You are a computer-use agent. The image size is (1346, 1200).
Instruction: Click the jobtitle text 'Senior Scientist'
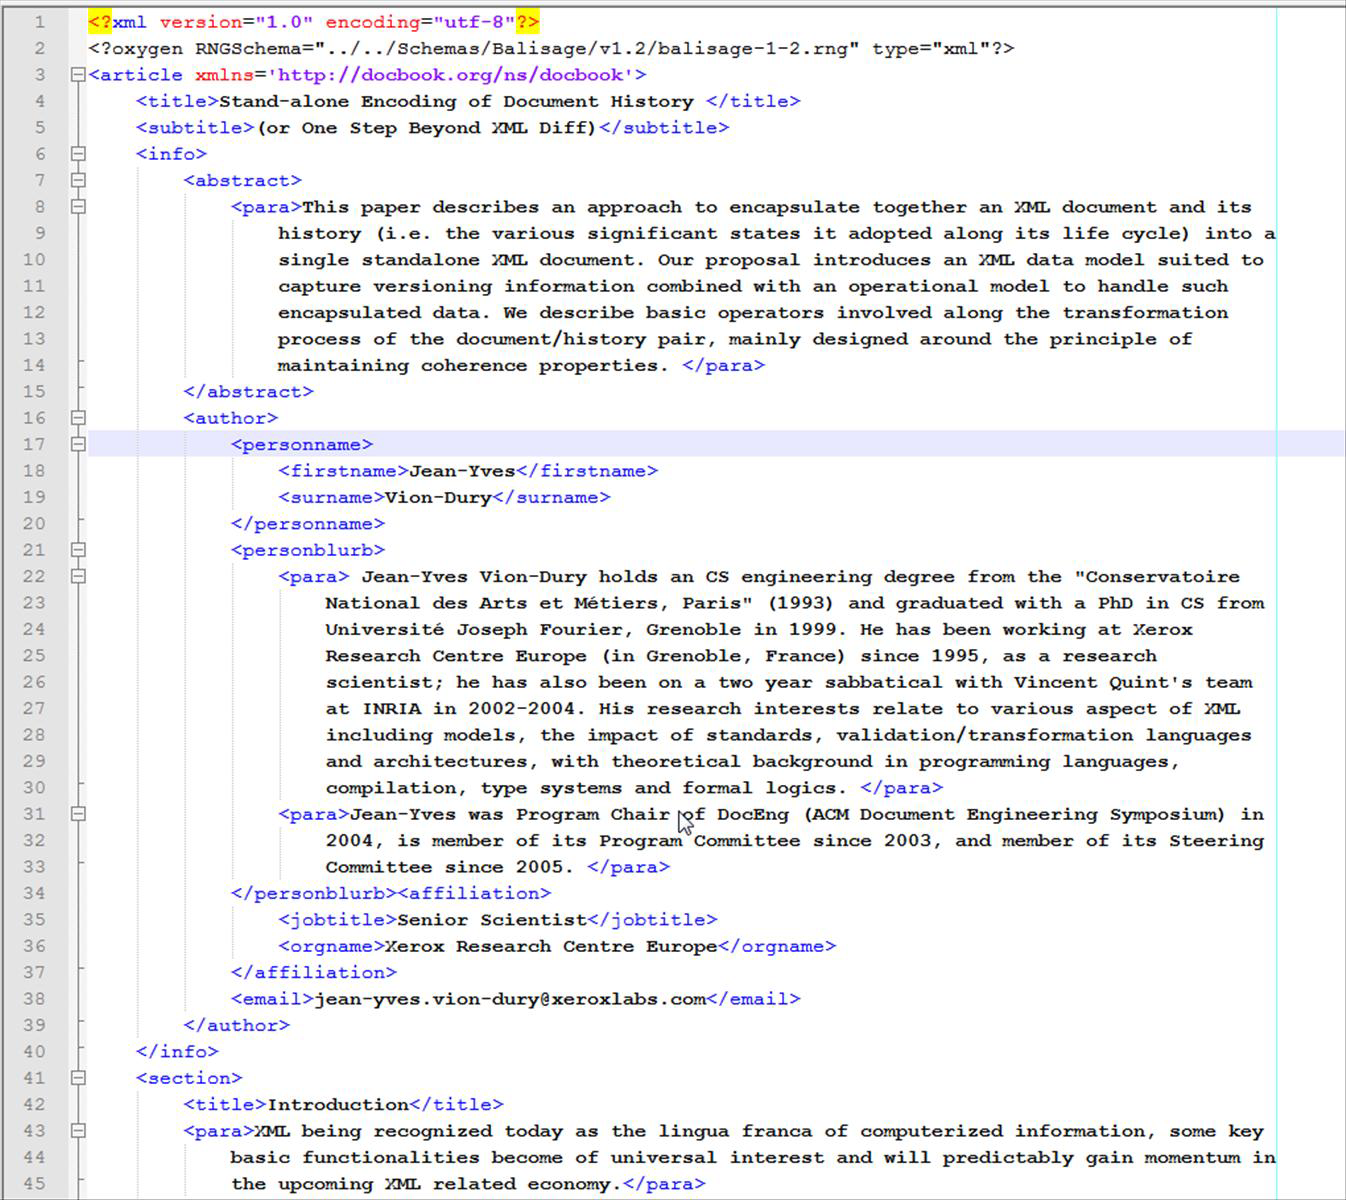(x=491, y=920)
